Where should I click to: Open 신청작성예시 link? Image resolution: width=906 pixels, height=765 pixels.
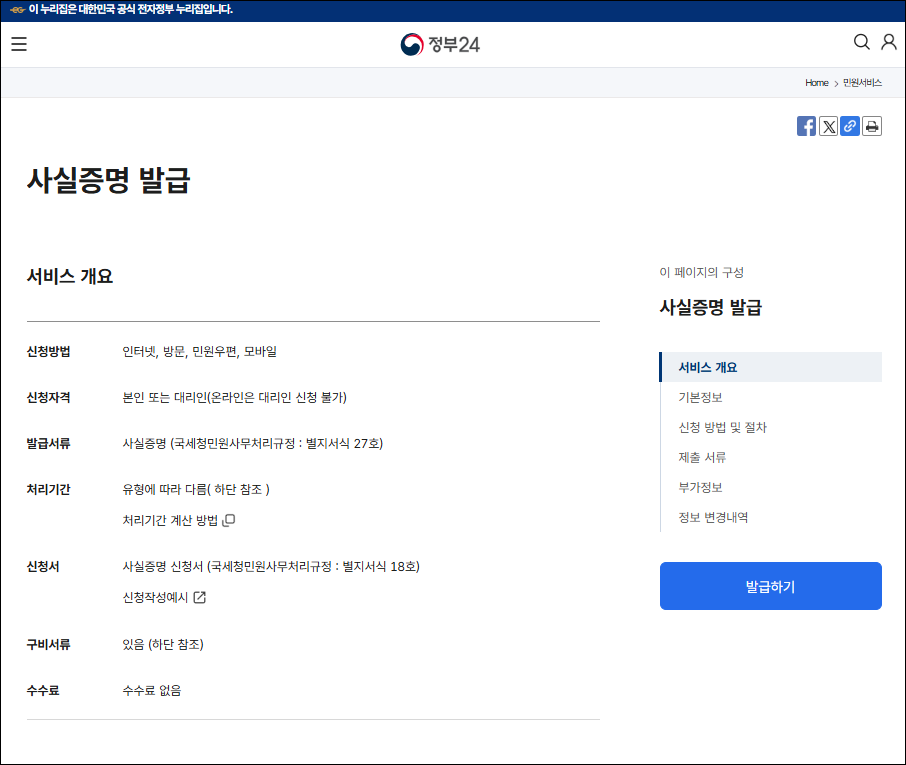(x=155, y=597)
